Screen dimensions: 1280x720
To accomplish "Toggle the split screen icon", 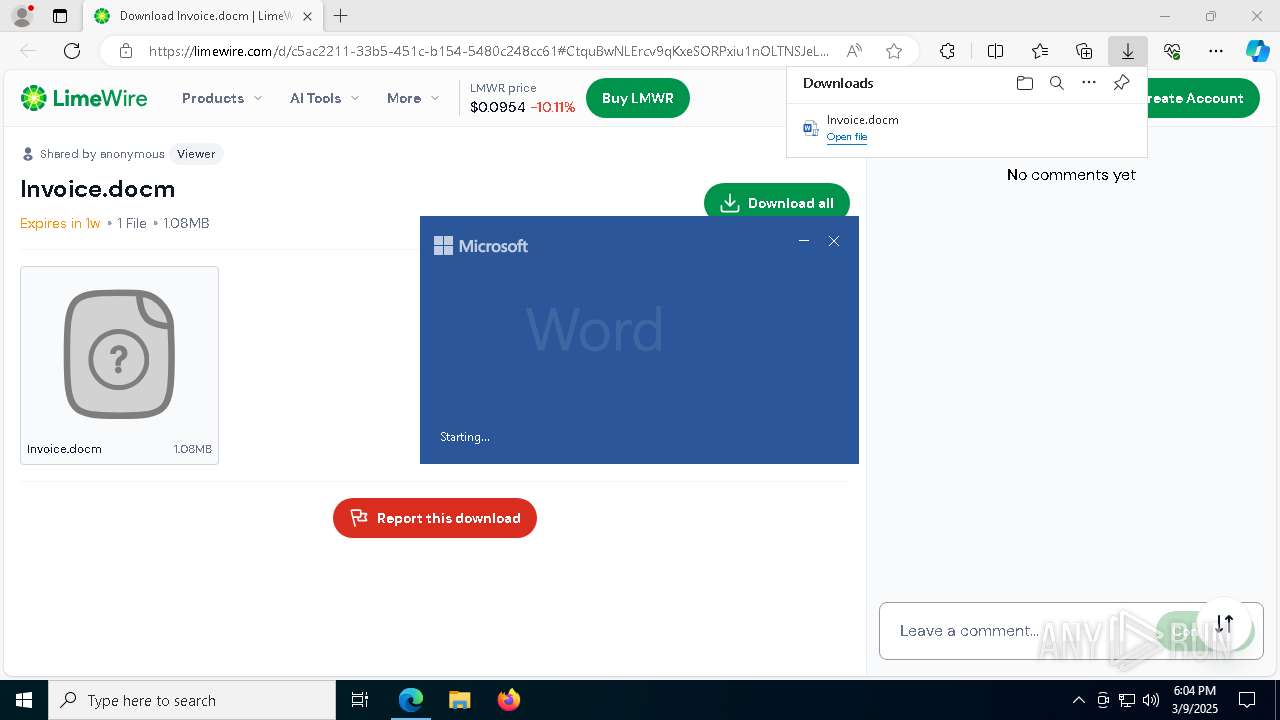I will [995, 51].
